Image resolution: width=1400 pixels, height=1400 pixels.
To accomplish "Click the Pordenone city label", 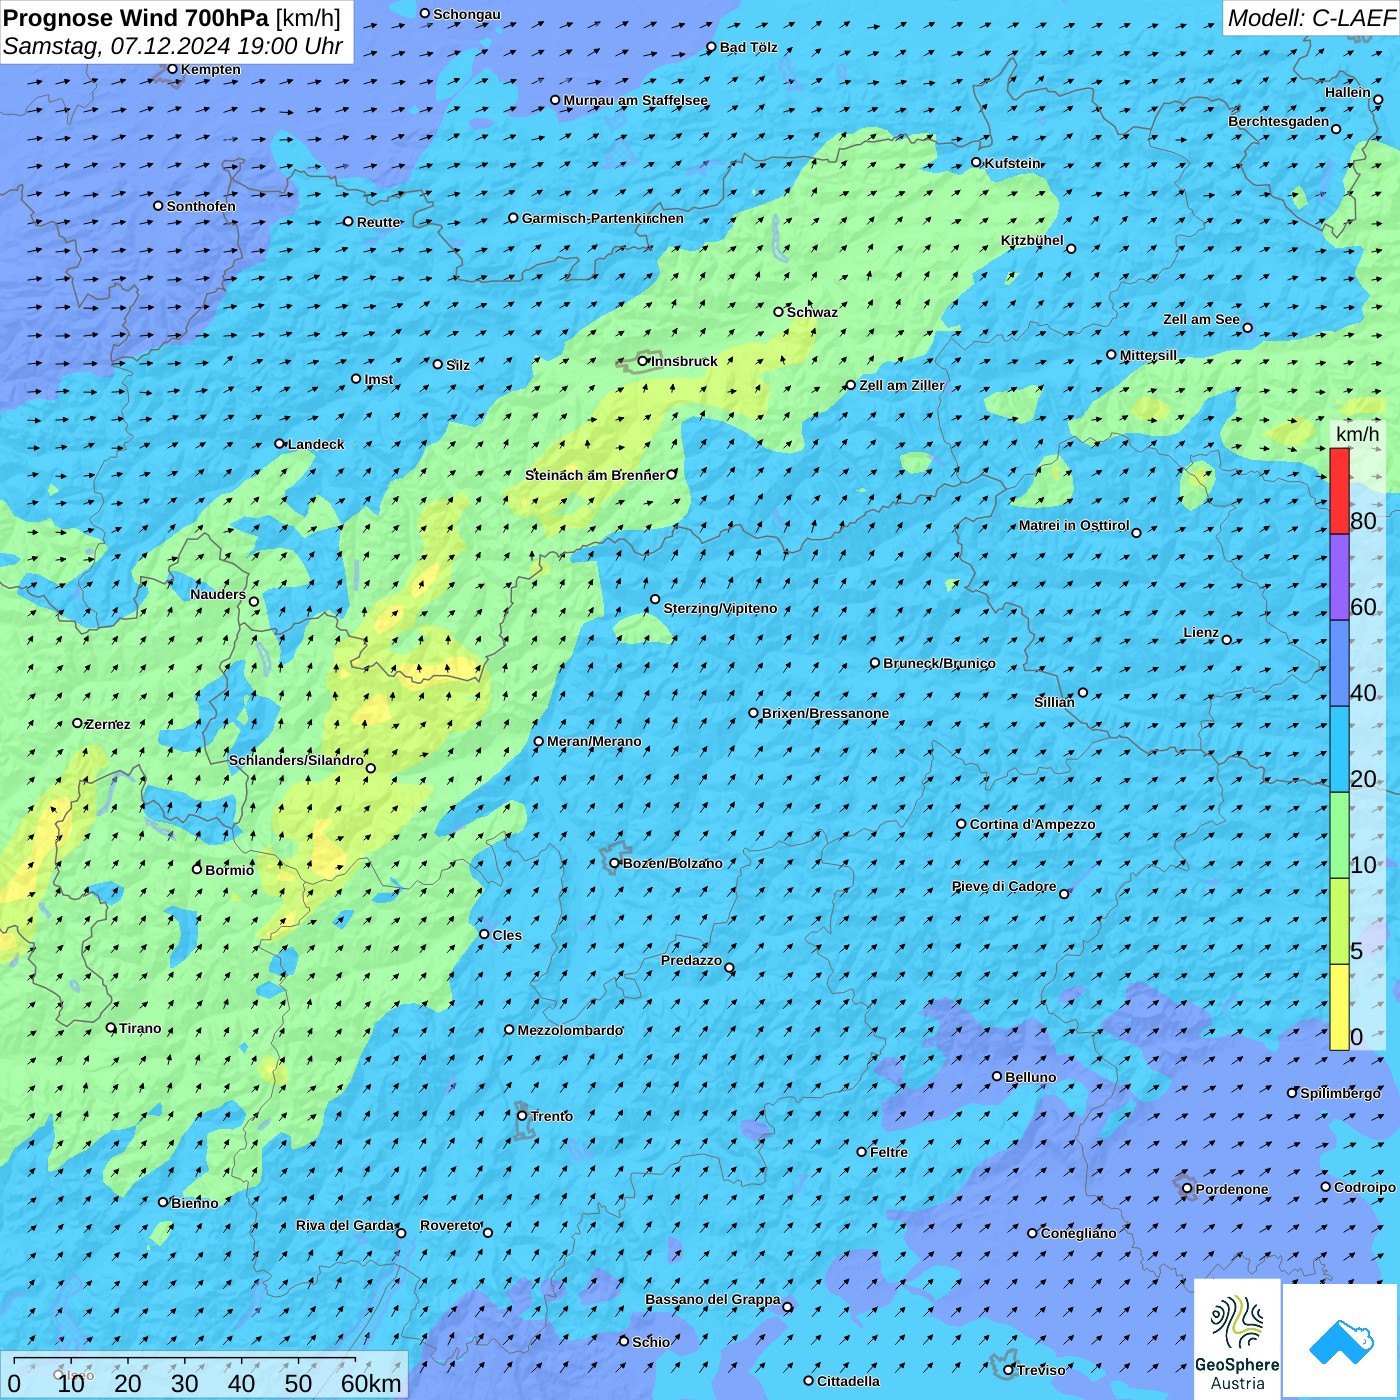I will pos(1232,1189).
